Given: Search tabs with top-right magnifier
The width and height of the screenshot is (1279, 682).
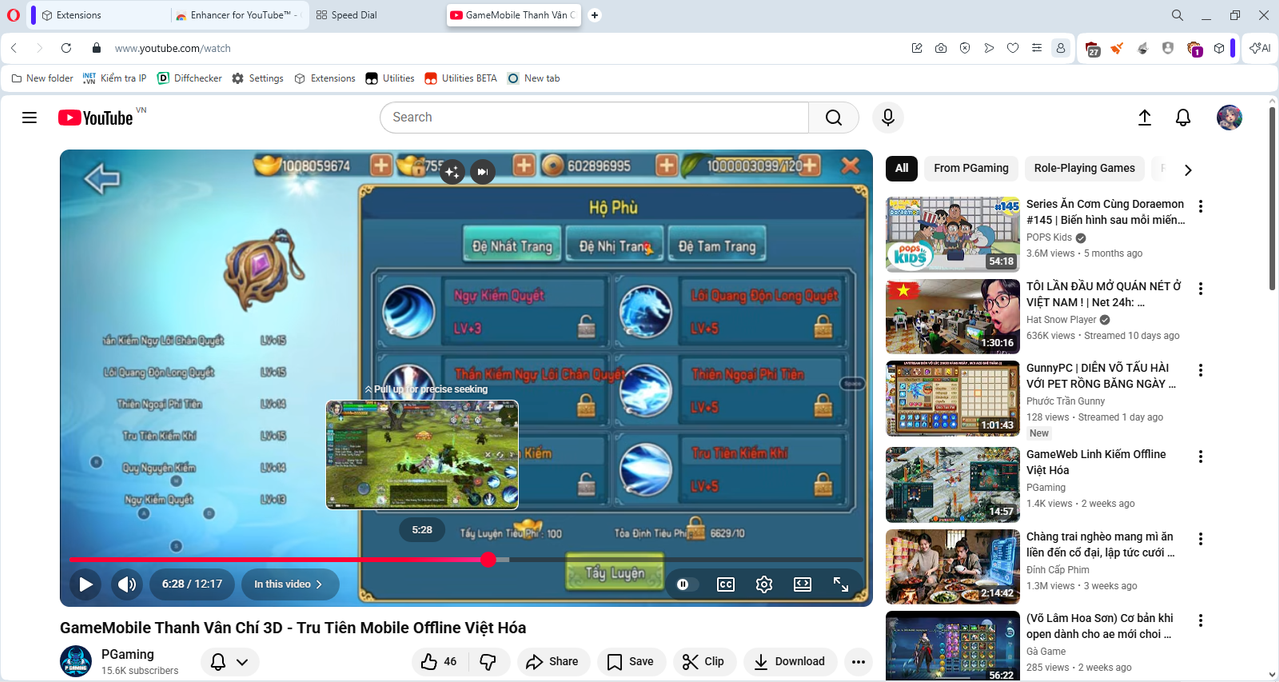Looking at the screenshot, I should tap(1177, 15).
